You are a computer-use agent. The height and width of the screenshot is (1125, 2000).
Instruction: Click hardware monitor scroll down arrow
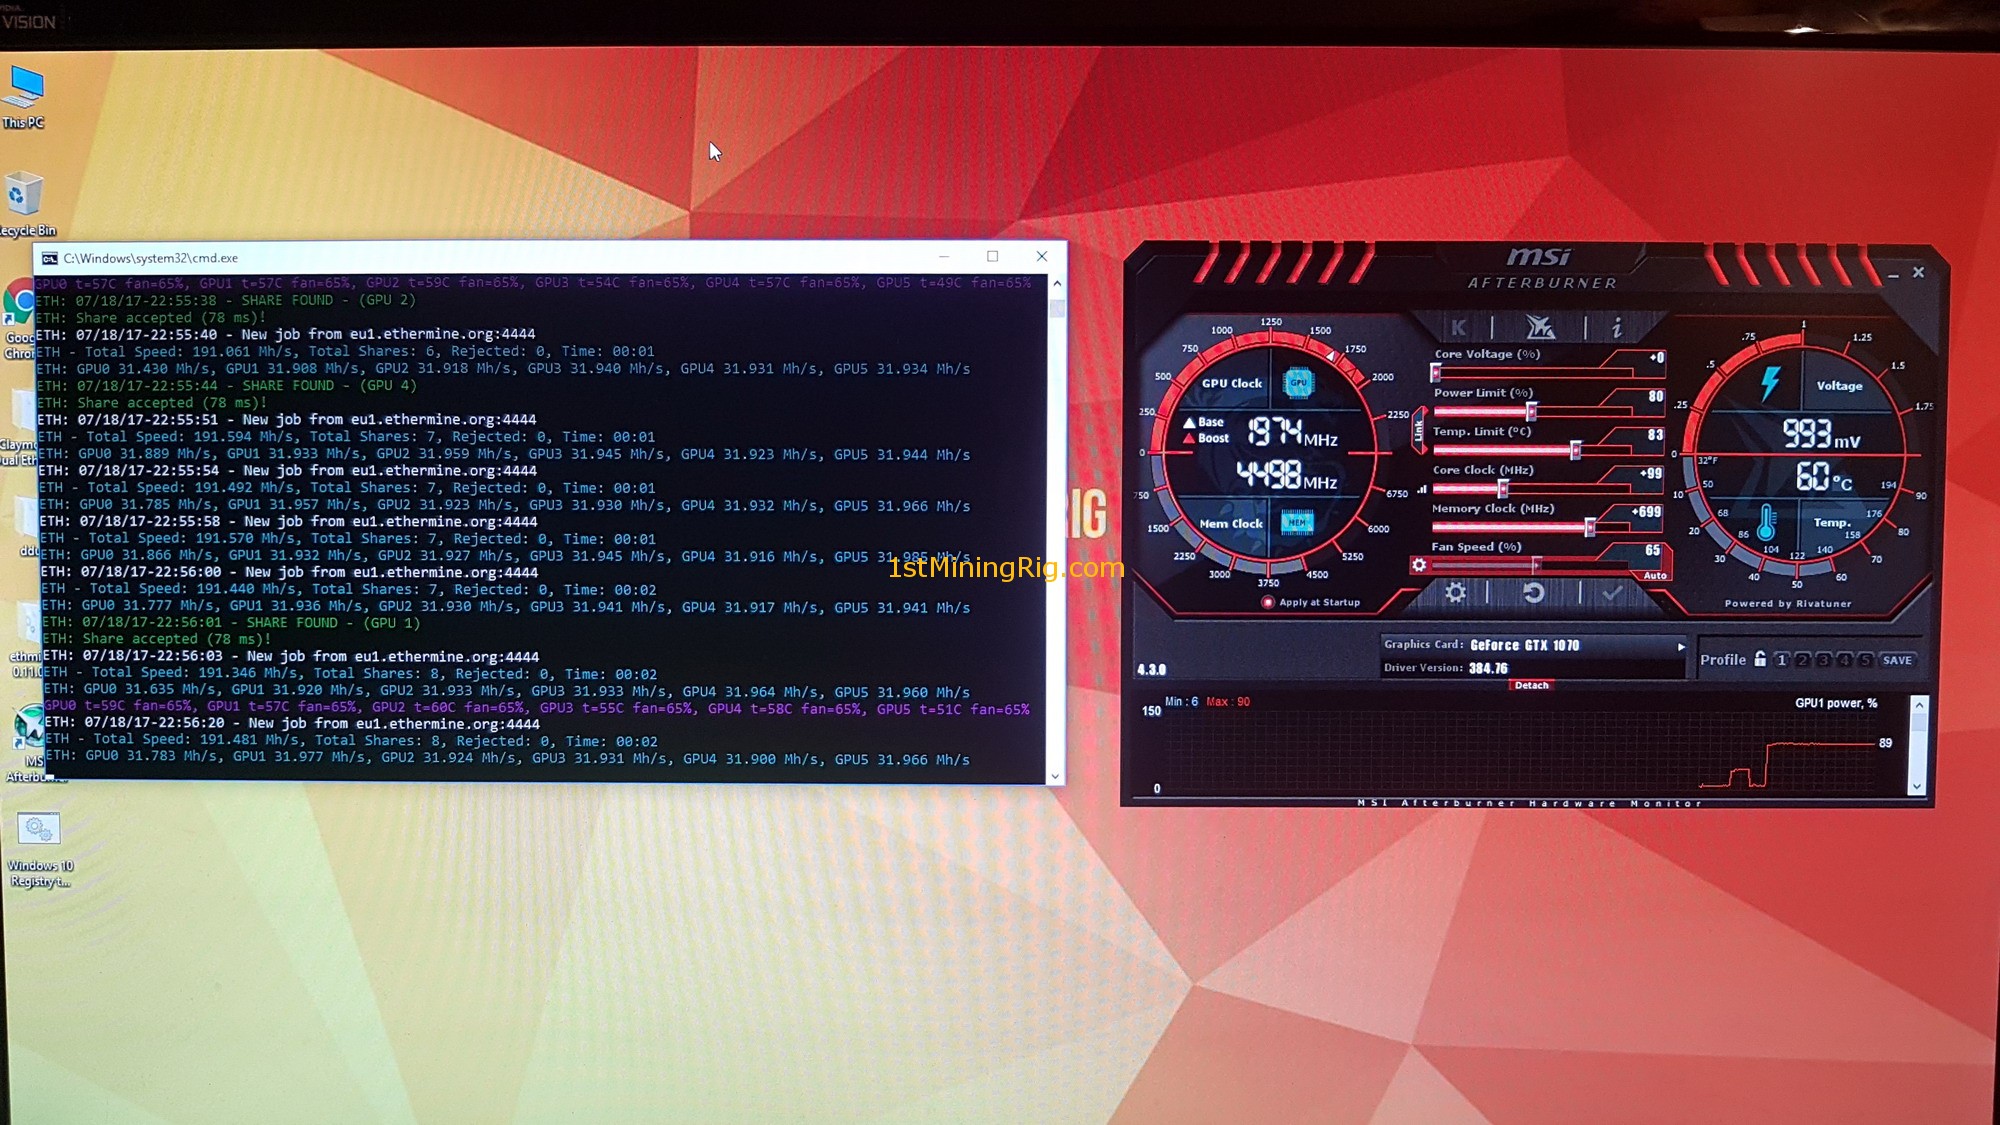click(1918, 786)
